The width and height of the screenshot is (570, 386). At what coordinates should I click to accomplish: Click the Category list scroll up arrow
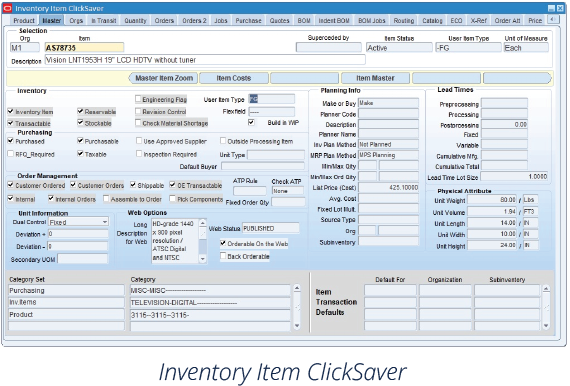(297, 289)
